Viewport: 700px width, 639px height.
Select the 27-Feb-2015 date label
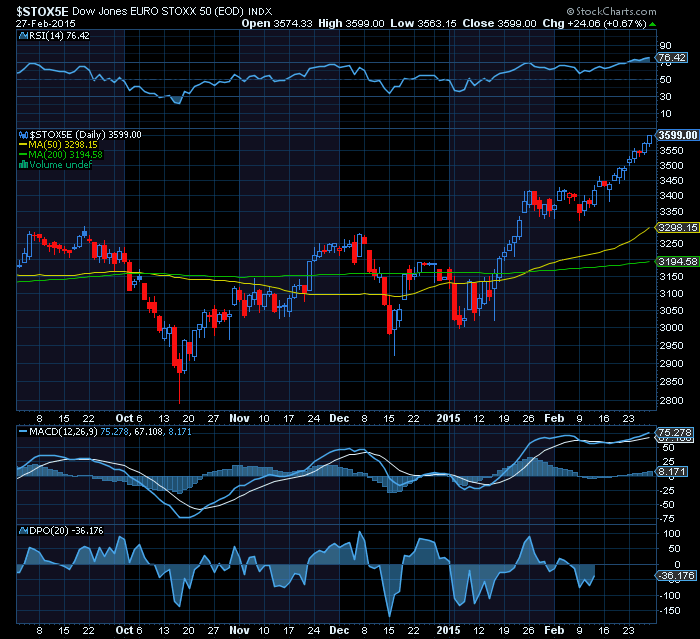[x=46, y=24]
